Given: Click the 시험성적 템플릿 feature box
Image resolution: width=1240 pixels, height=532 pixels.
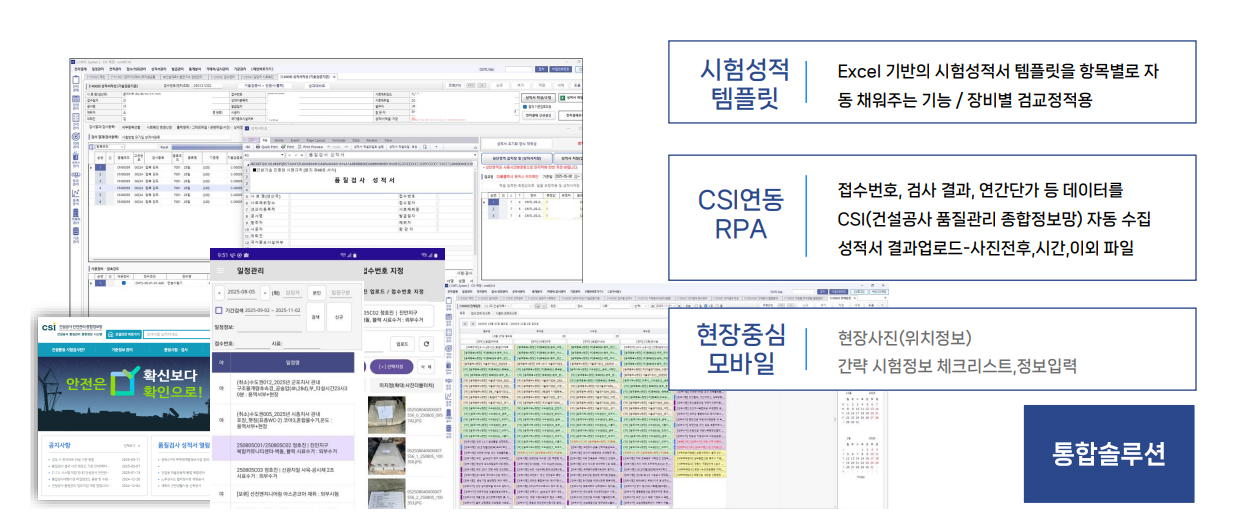Looking at the screenshot, I should (932, 82).
